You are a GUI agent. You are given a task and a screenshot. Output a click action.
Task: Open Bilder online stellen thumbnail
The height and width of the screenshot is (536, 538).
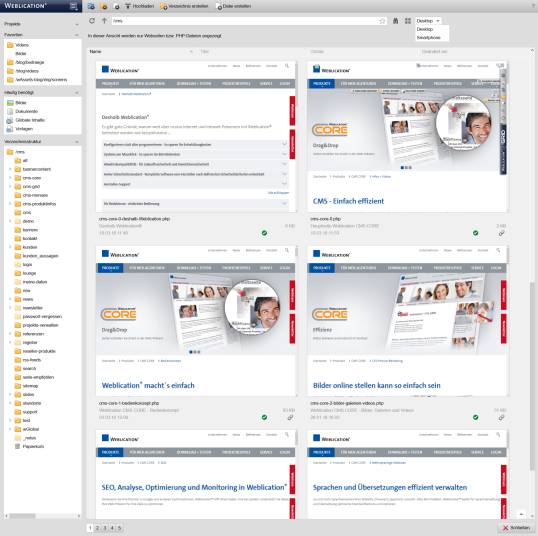pyautogui.click(x=407, y=321)
